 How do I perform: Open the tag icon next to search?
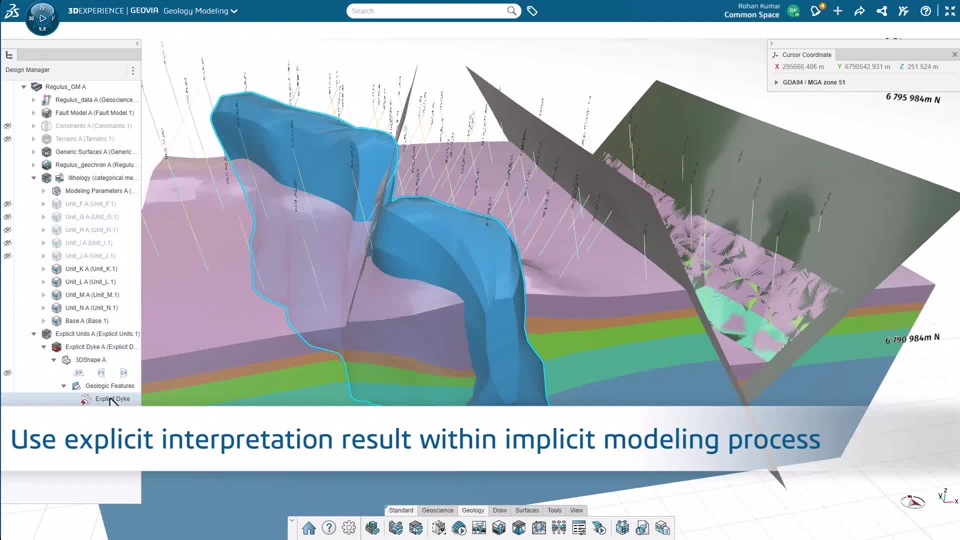[x=532, y=11]
